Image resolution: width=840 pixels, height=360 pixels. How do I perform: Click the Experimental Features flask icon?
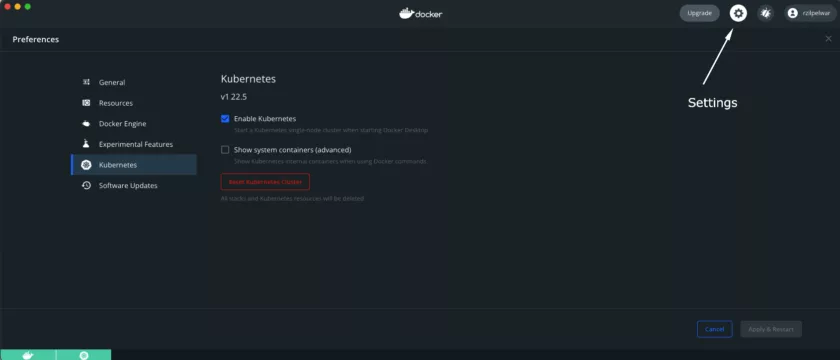86,144
